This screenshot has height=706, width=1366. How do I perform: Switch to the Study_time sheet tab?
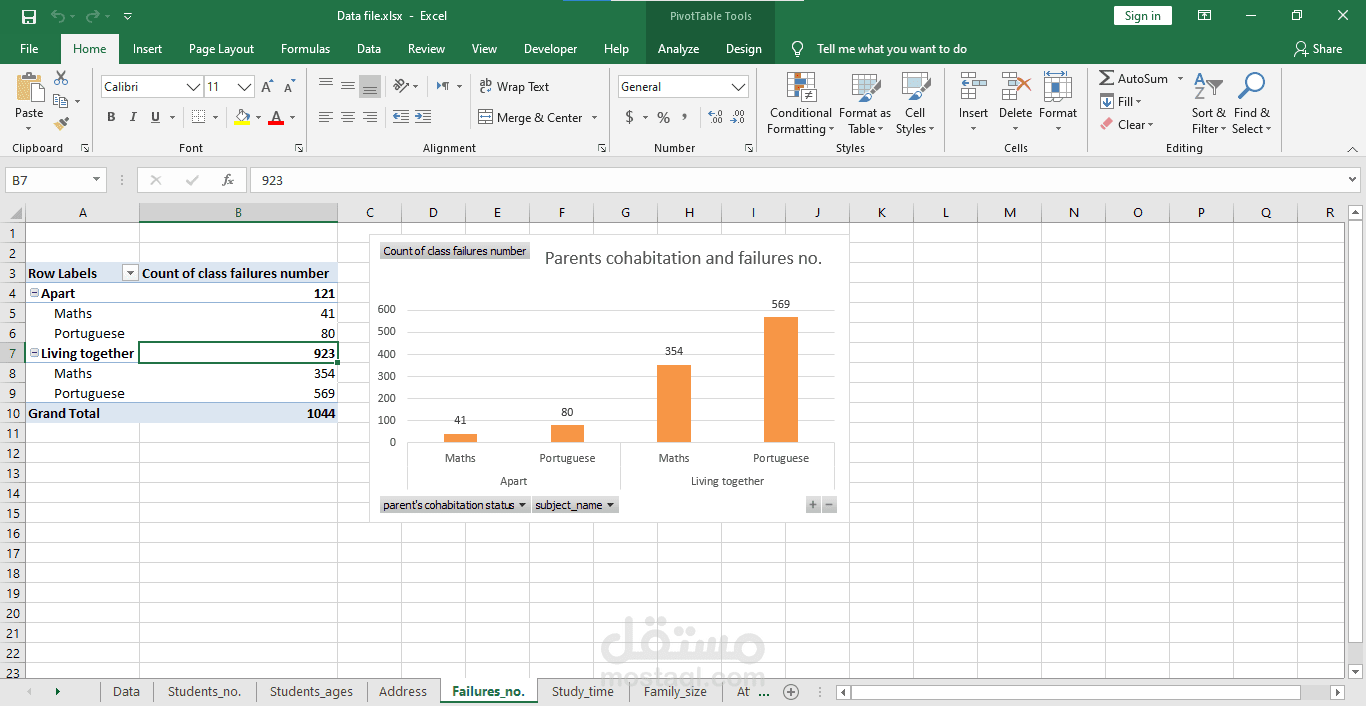[x=582, y=691]
